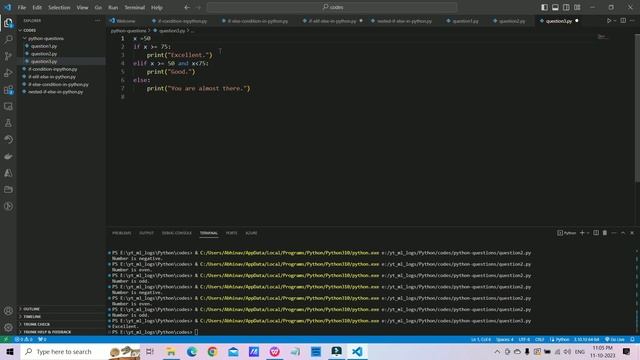The width and height of the screenshot is (640, 360).
Task: Show the PROBLEMS panel tab
Action: coord(122,233)
